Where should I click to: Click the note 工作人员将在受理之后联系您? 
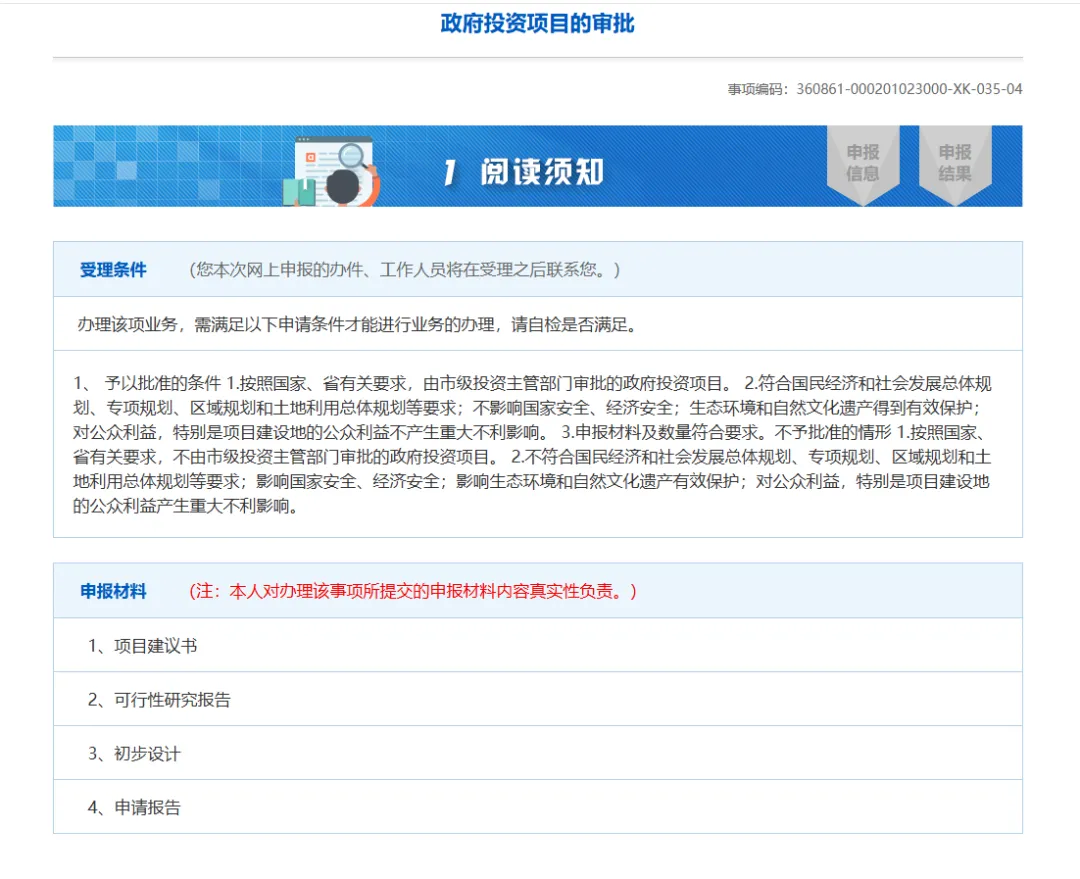(x=404, y=269)
